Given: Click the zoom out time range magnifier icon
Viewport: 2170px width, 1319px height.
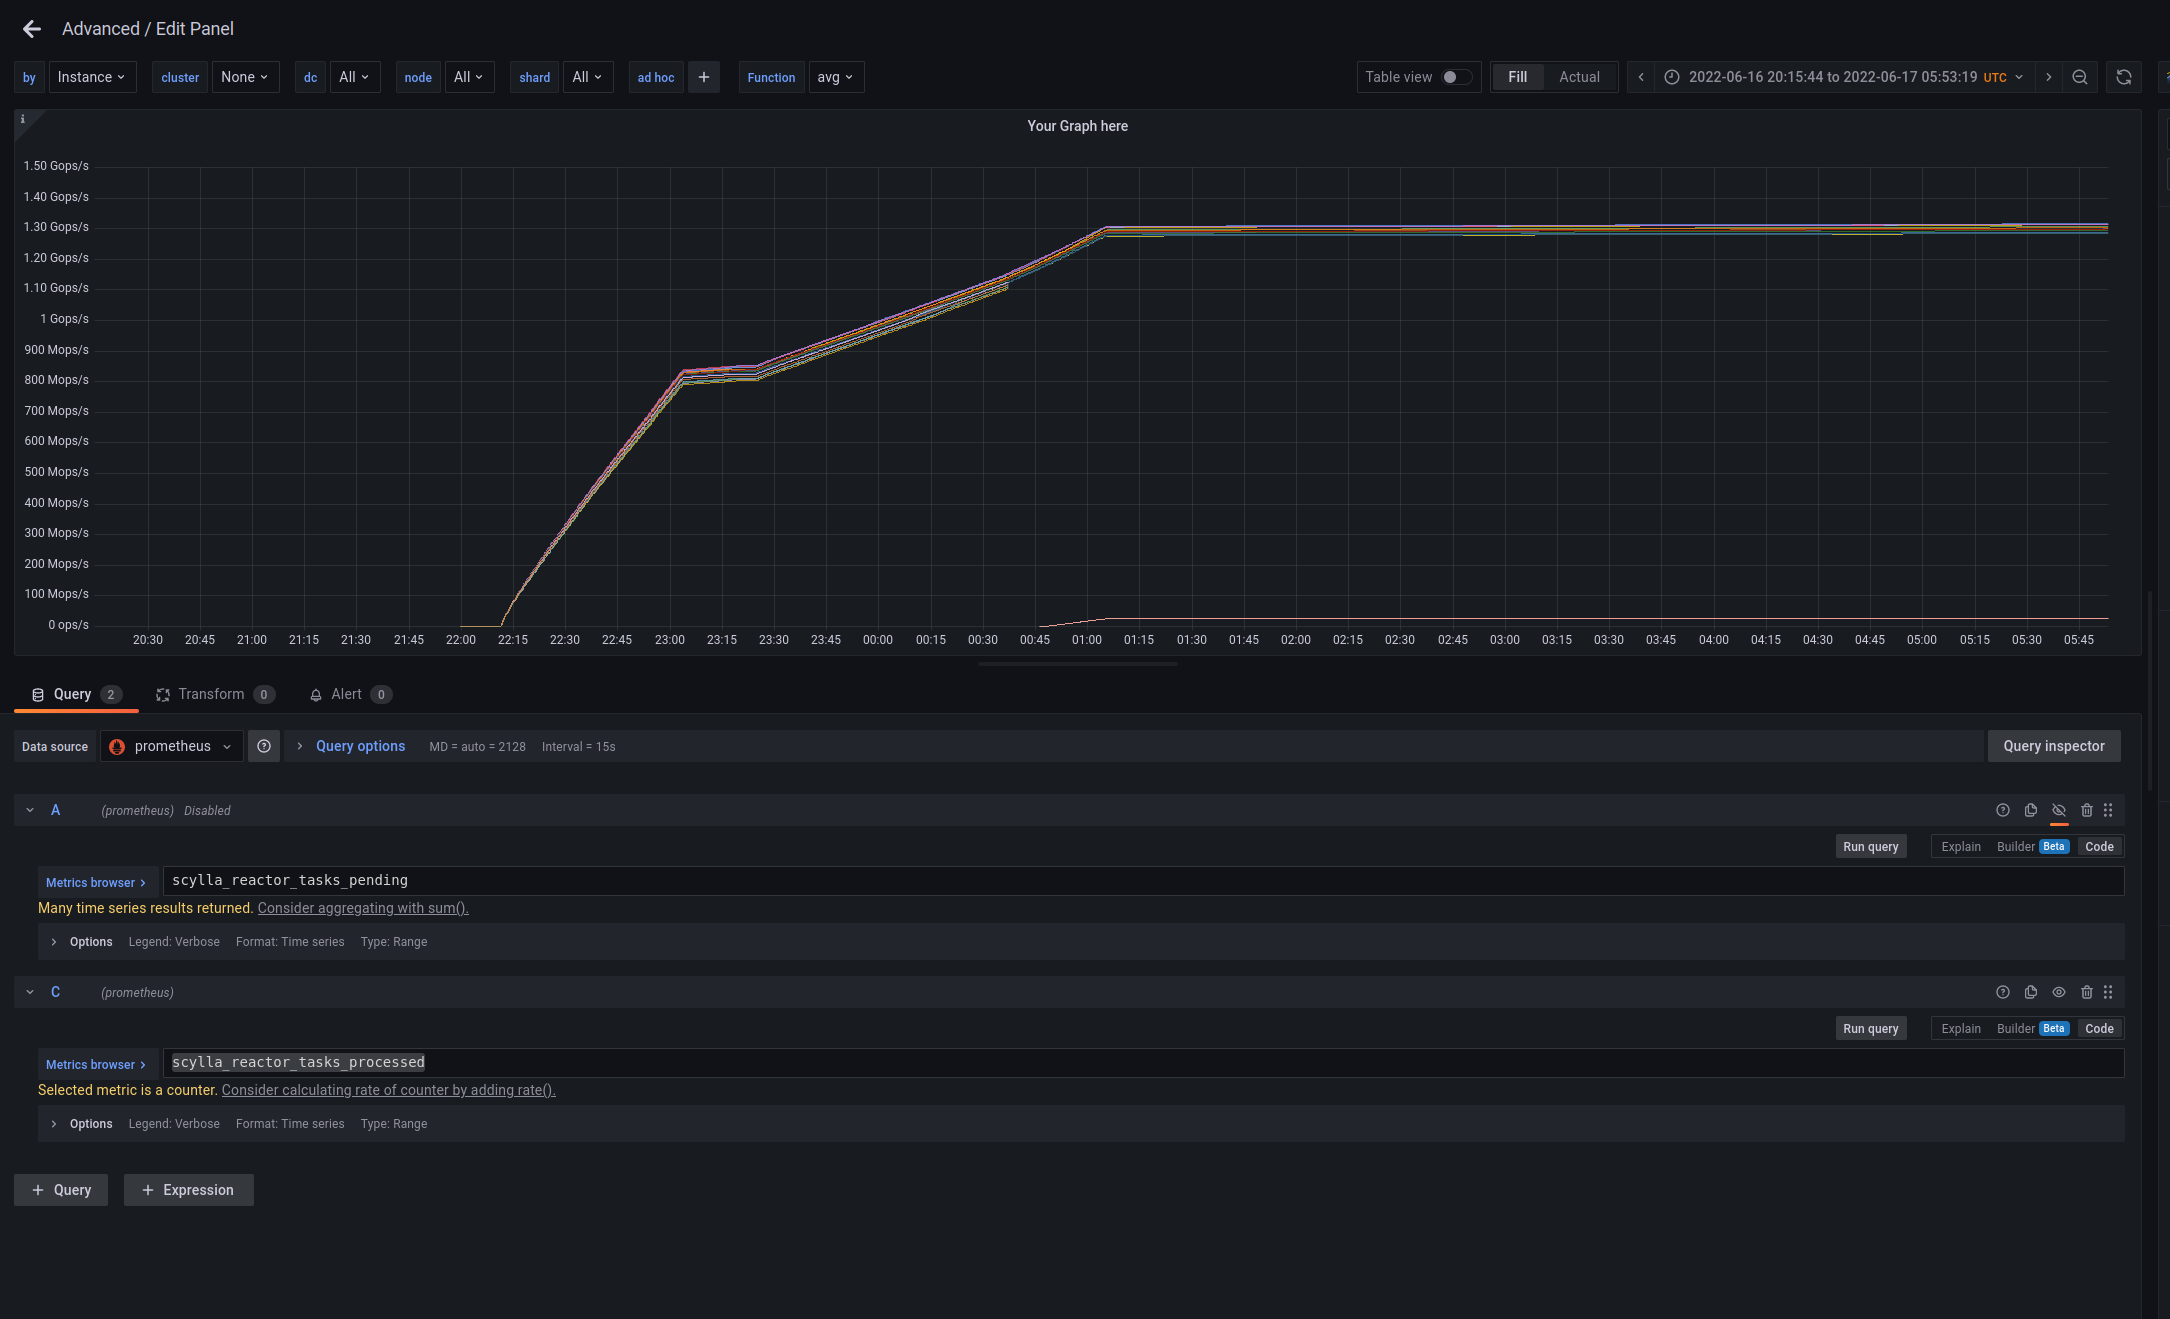Looking at the screenshot, I should (2080, 77).
